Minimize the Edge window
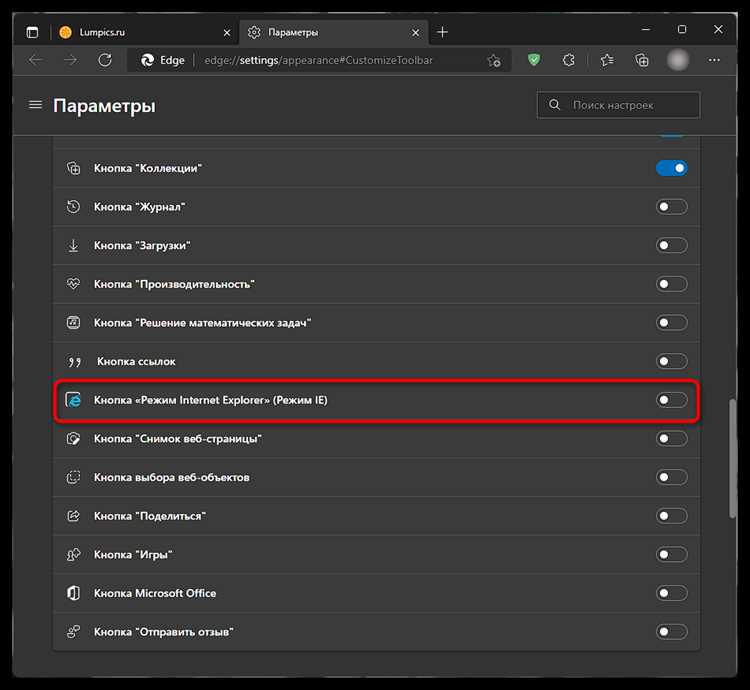 [x=646, y=30]
